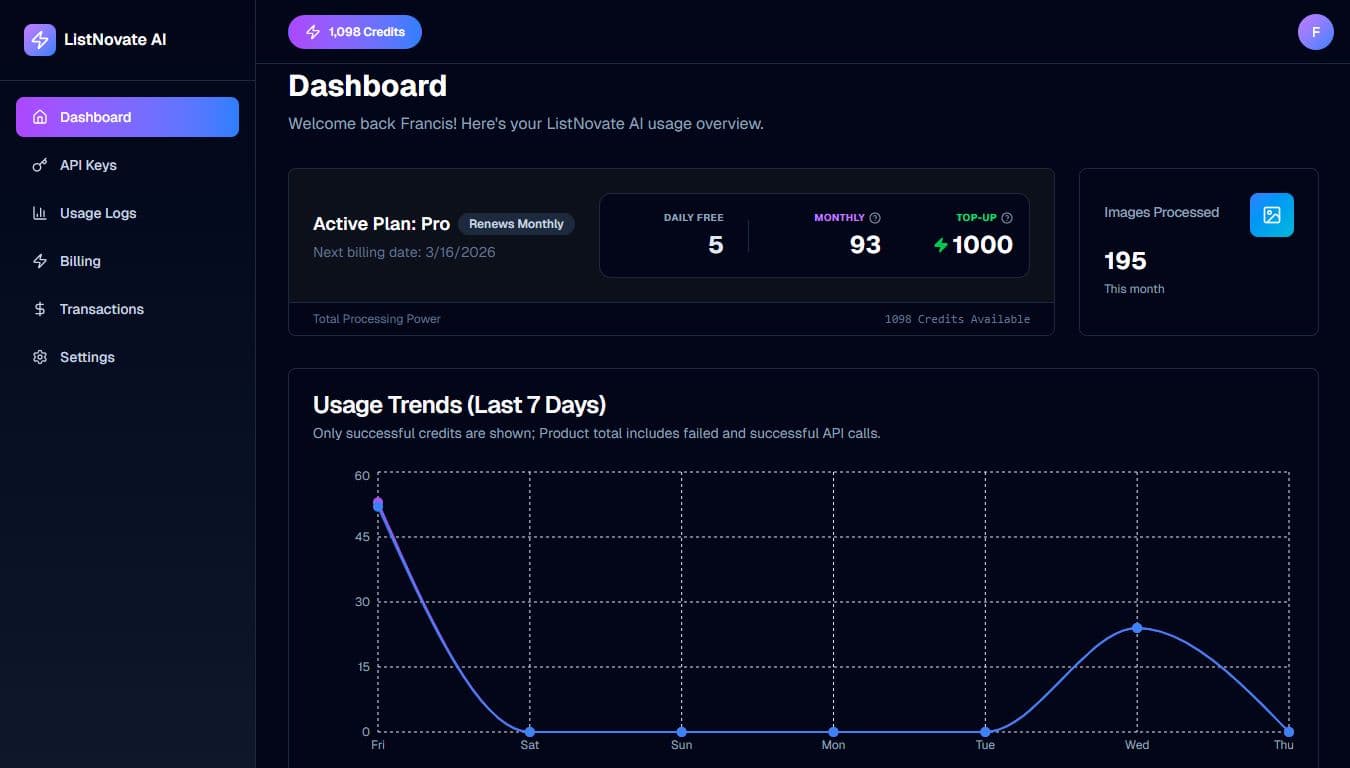
Task: Click the help icon next to MONTHLY credits
Action: [875, 217]
